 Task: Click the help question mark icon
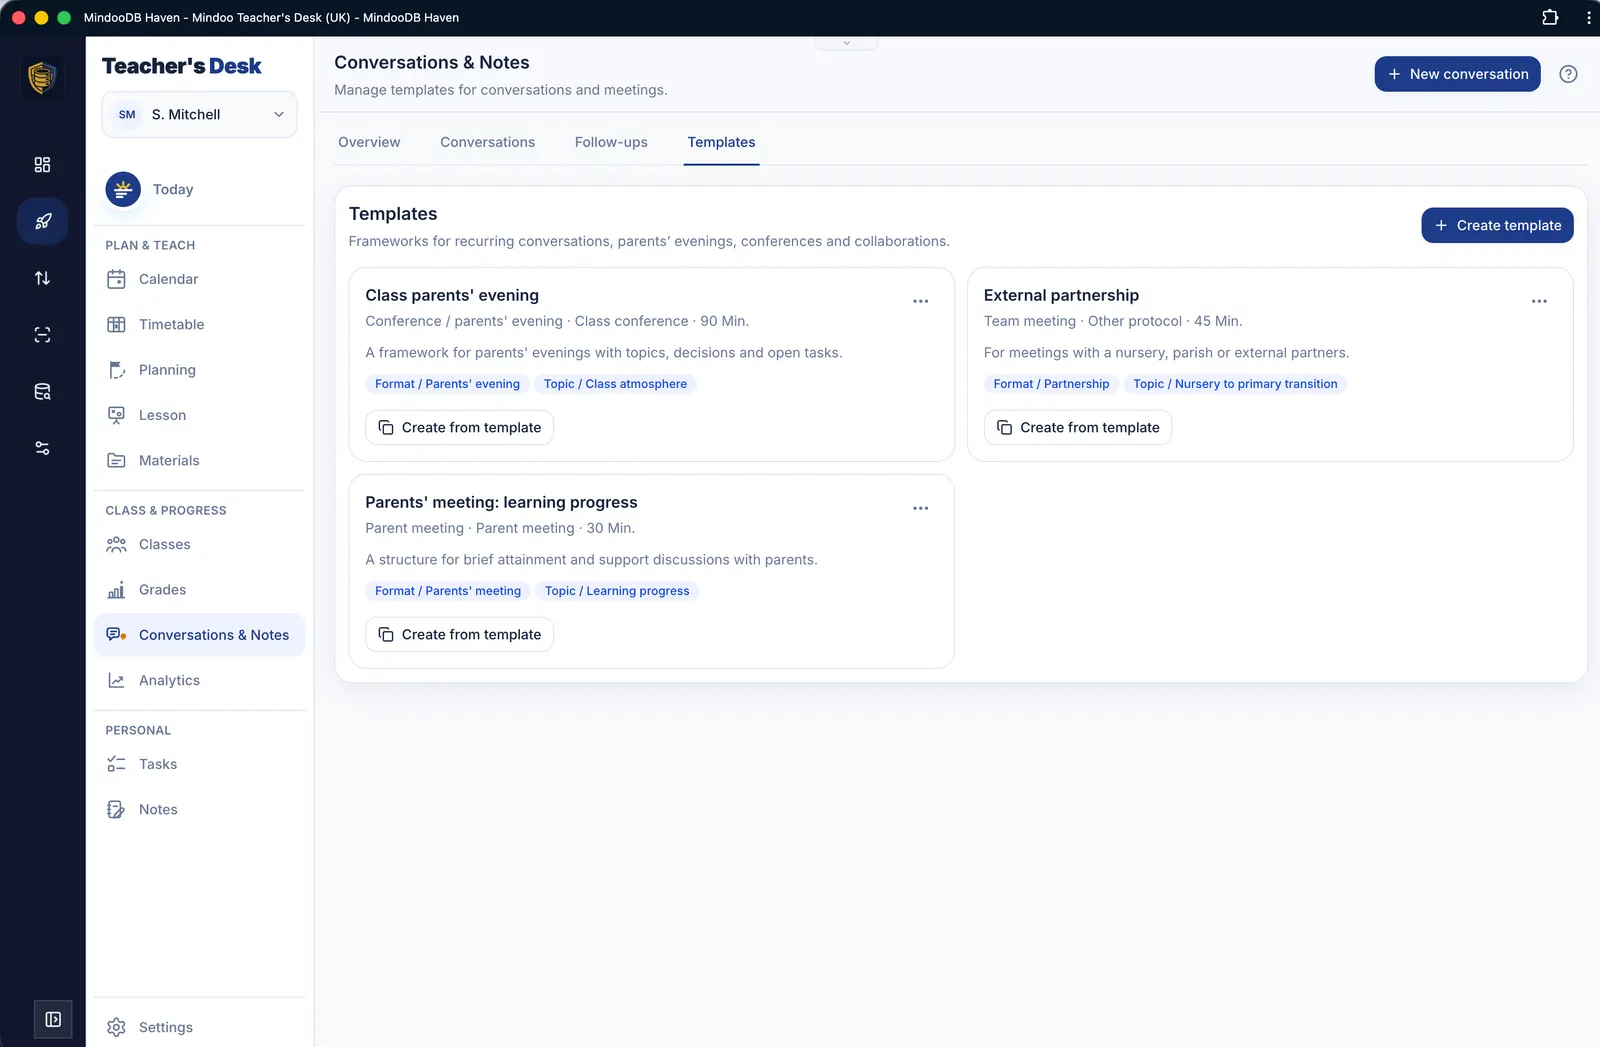(1568, 74)
